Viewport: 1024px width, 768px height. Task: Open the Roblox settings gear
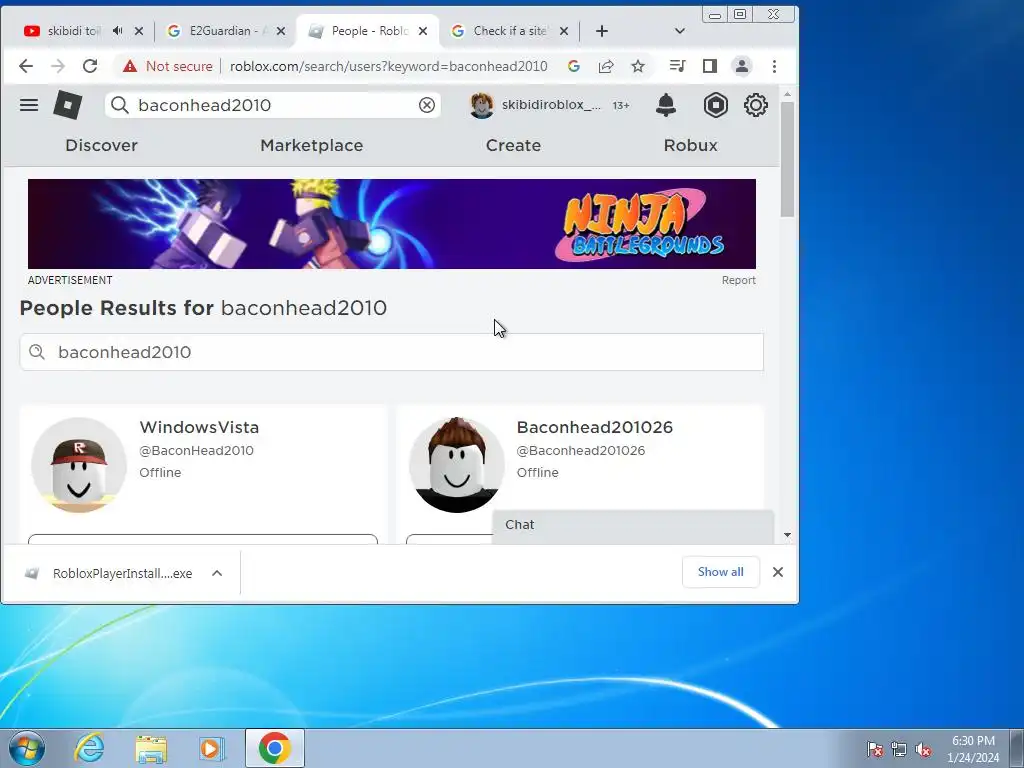pyautogui.click(x=756, y=105)
